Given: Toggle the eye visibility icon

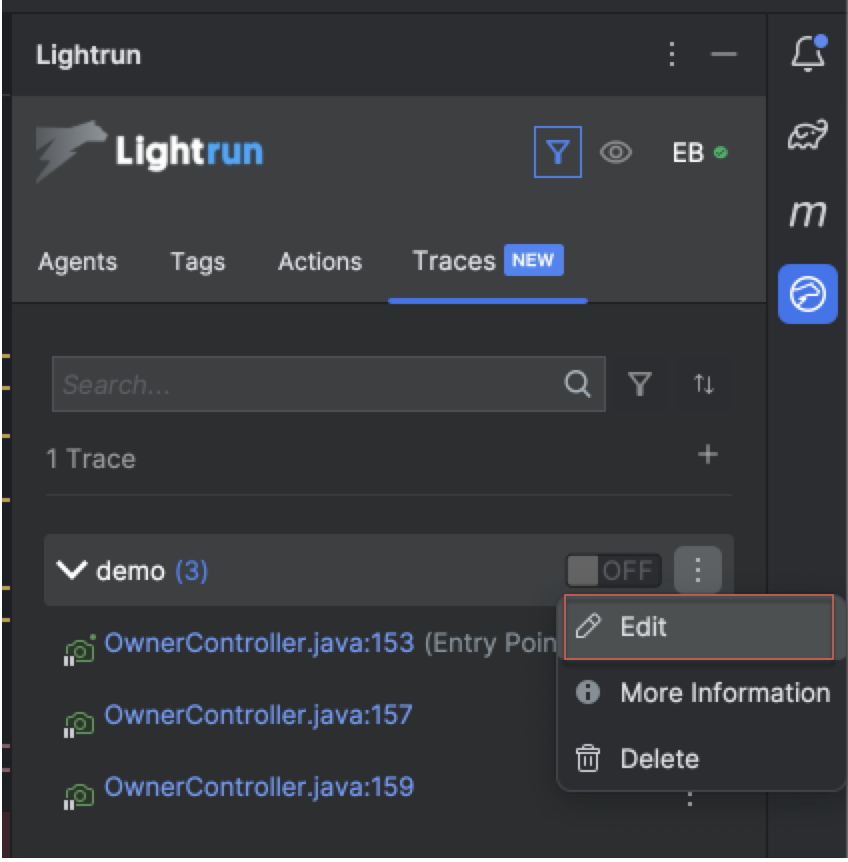Looking at the screenshot, I should coord(616,153).
